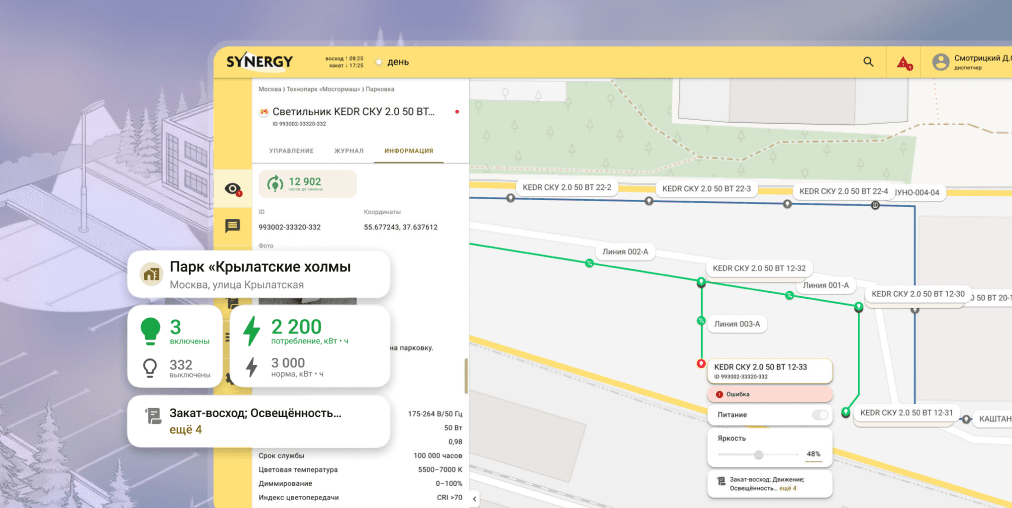This screenshot has height=508, width=1012.
Task: Open the label KEDR СКУ 2.0 50 ВТ 22-3
Action: tap(707, 188)
